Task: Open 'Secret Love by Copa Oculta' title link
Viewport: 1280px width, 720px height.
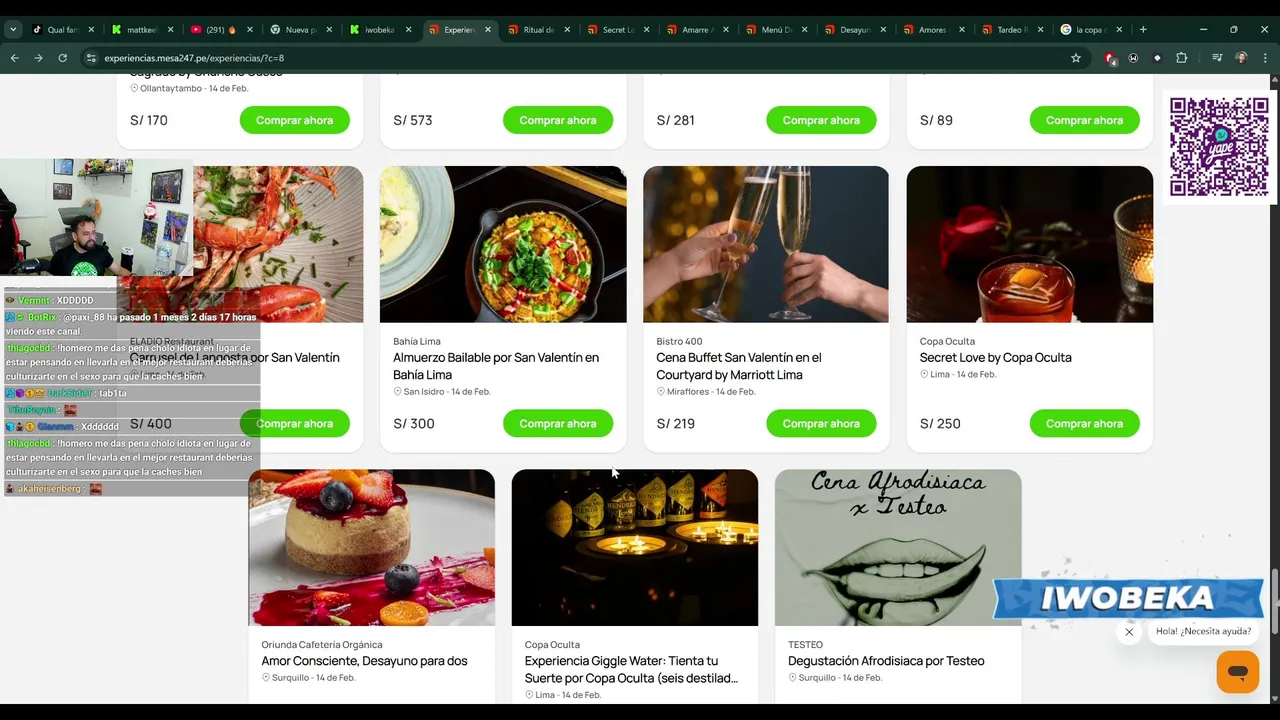Action: click(995, 357)
